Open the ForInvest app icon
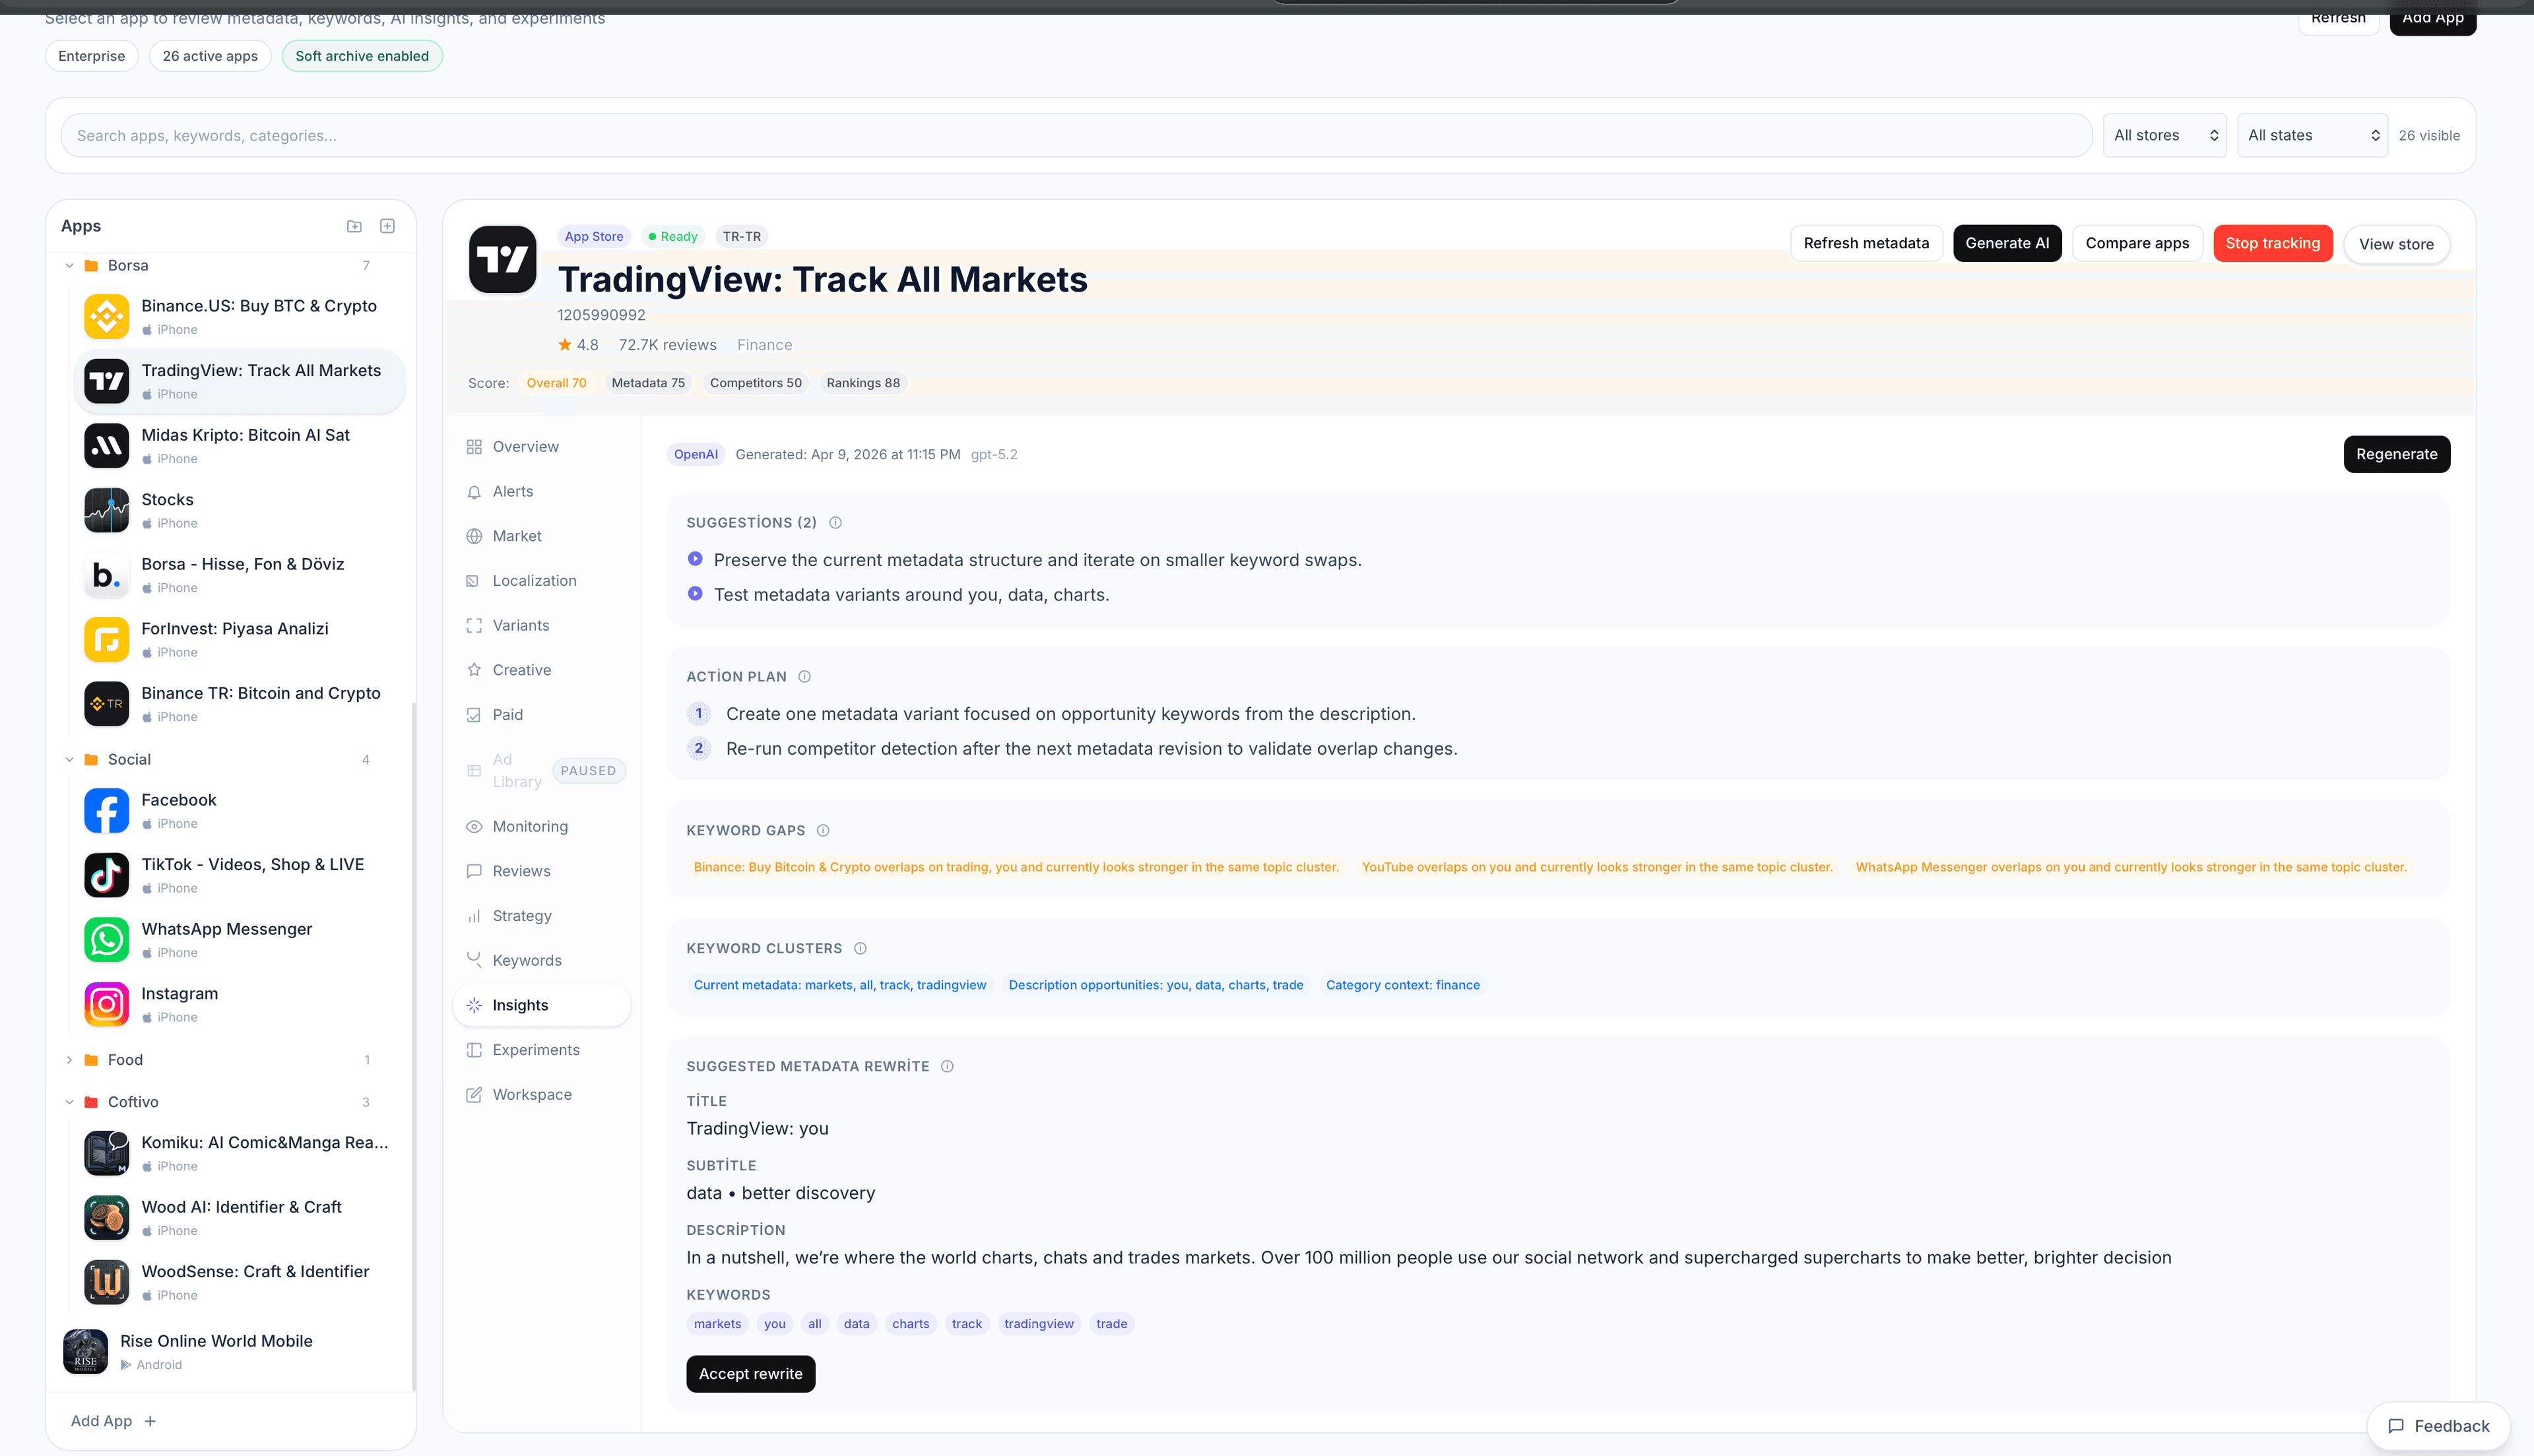This screenshot has width=2534, height=1456. [106, 639]
